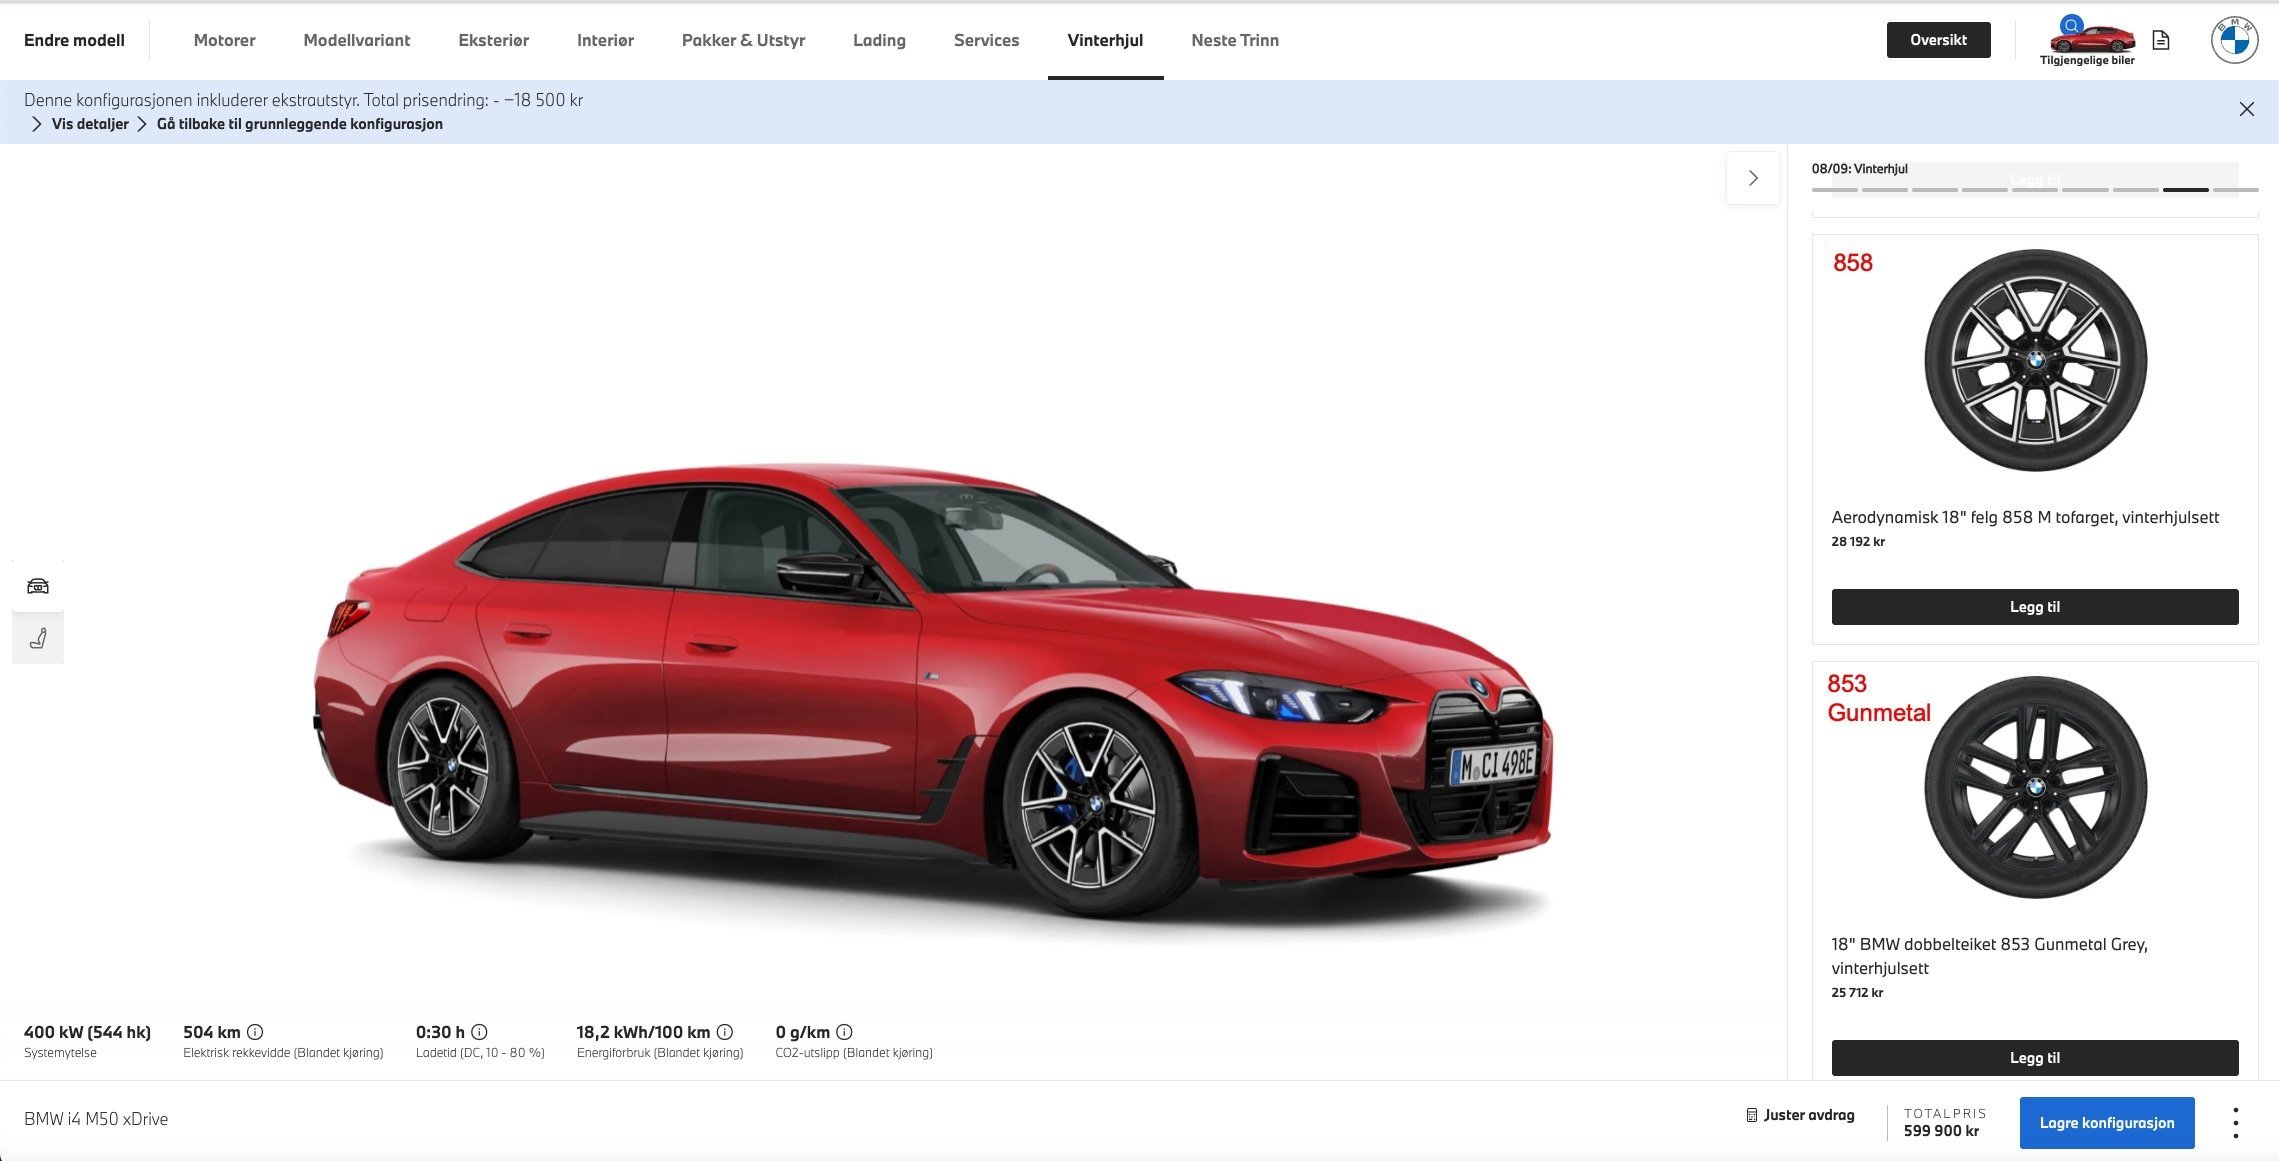Click Lagre konfigurasjon button

coord(2107,1123)
